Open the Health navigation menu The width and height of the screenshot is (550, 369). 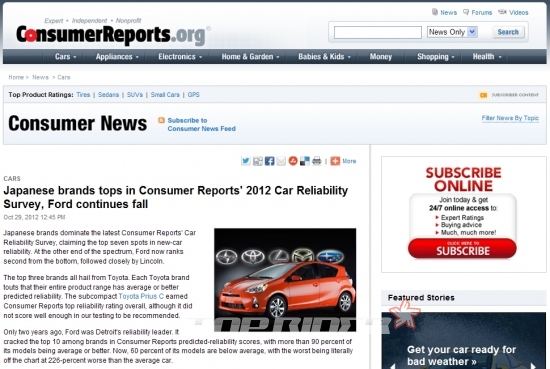487,56
